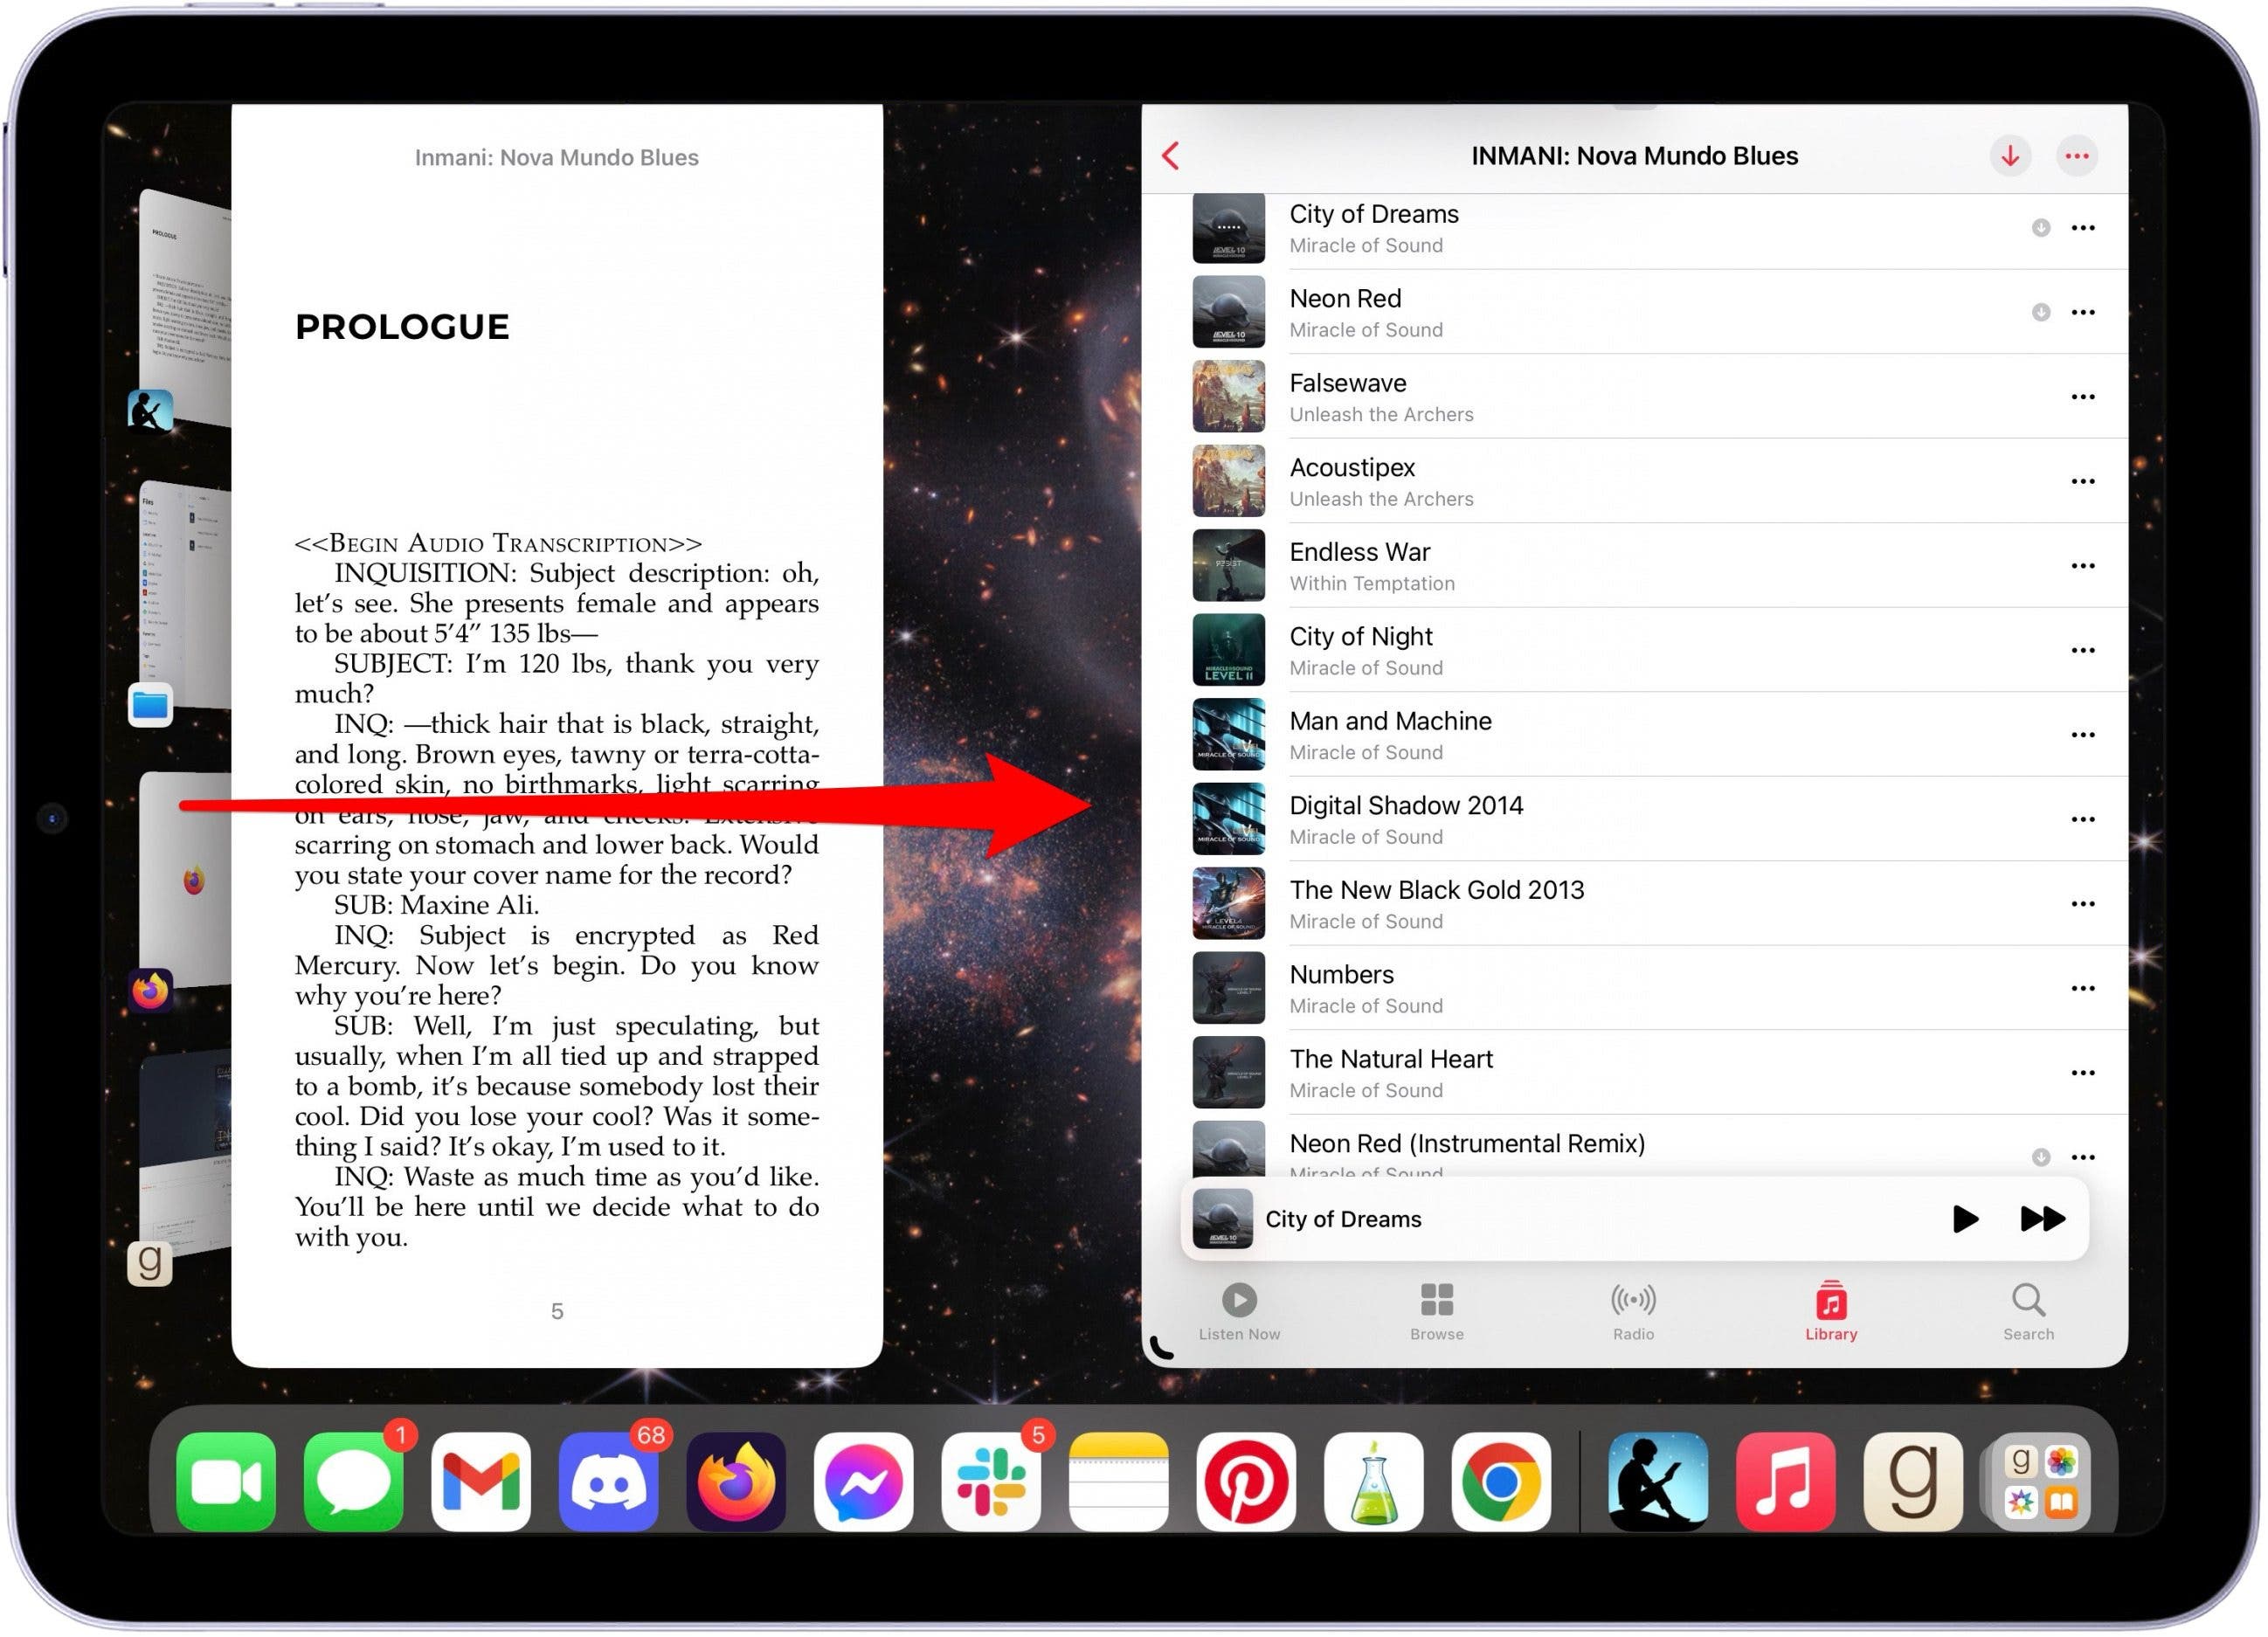Open more options for Endless War
Screen dimensions: 2268x1637
tap(2082, 566)
